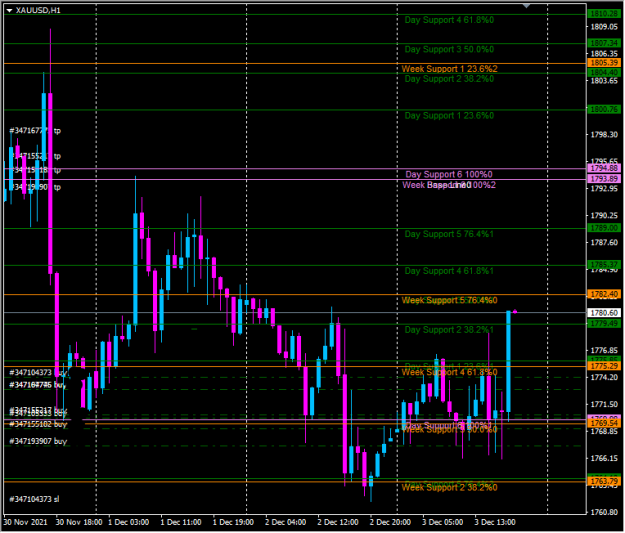
Task: Click the Day Support 2 38.2%1 label
Action: 449,330
